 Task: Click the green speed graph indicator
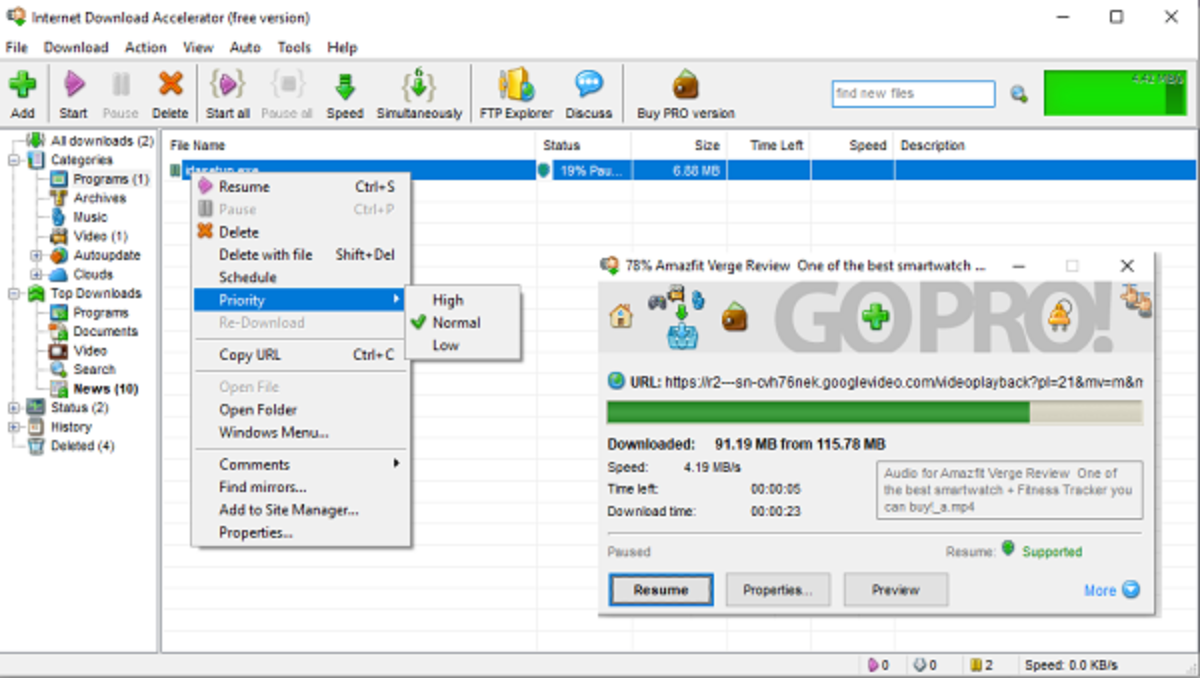point(1114,93)
